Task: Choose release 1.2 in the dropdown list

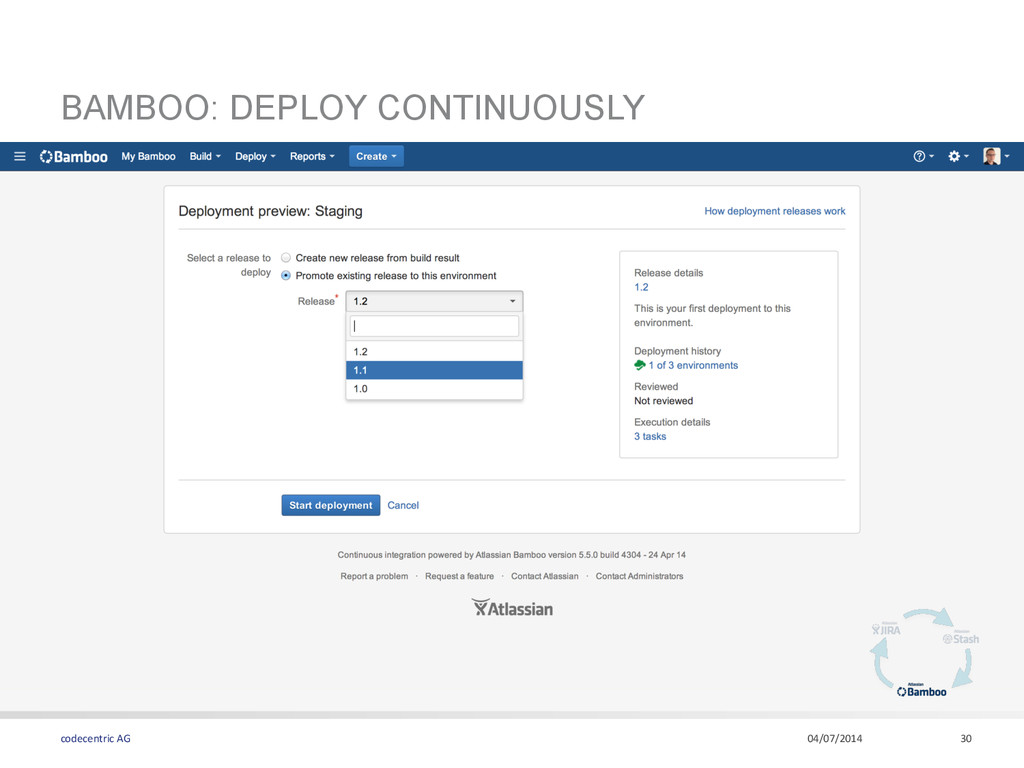Action: [434, 351]
